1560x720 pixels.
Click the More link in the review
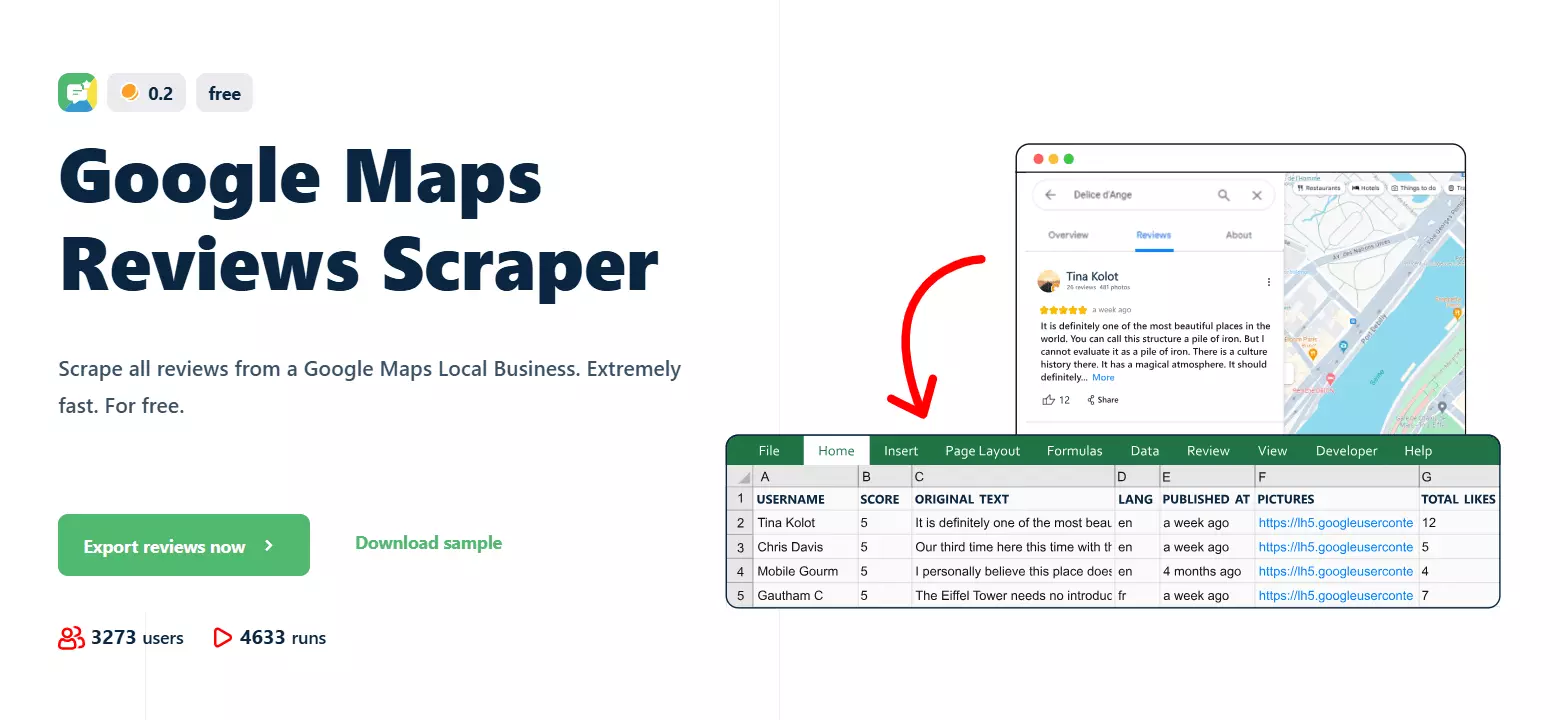pyautogui.click(x=1103, y=377)
